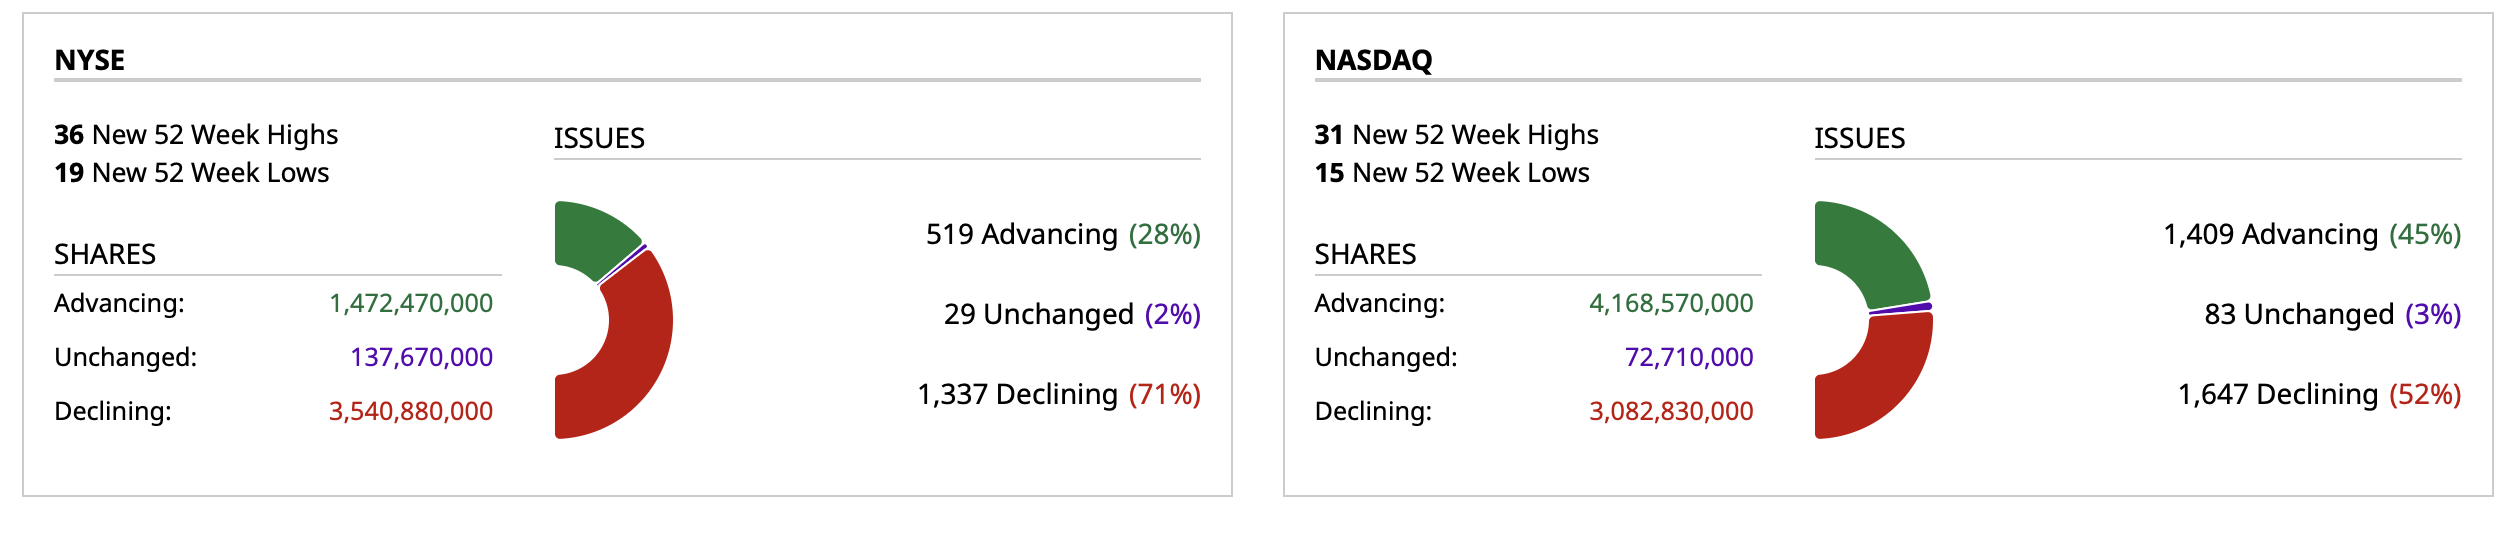This screenshot has width=2516, height=534.
Task: Click the 519 Advancing (28%) NYSE label
Action: point(1062,234)
